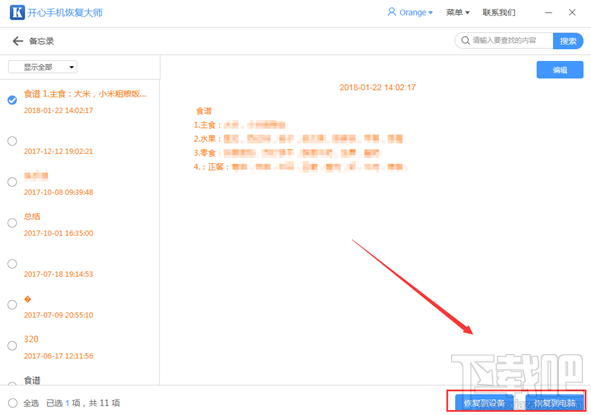Click 恢复到设备 restore to device button
This screenshot has width=591, height=415.
[484, 403]
